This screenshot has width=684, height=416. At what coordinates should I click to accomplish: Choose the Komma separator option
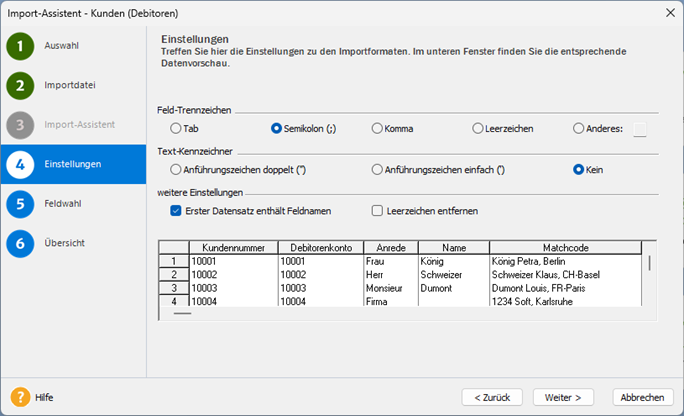pyautogui.click(x=377, y=129)
